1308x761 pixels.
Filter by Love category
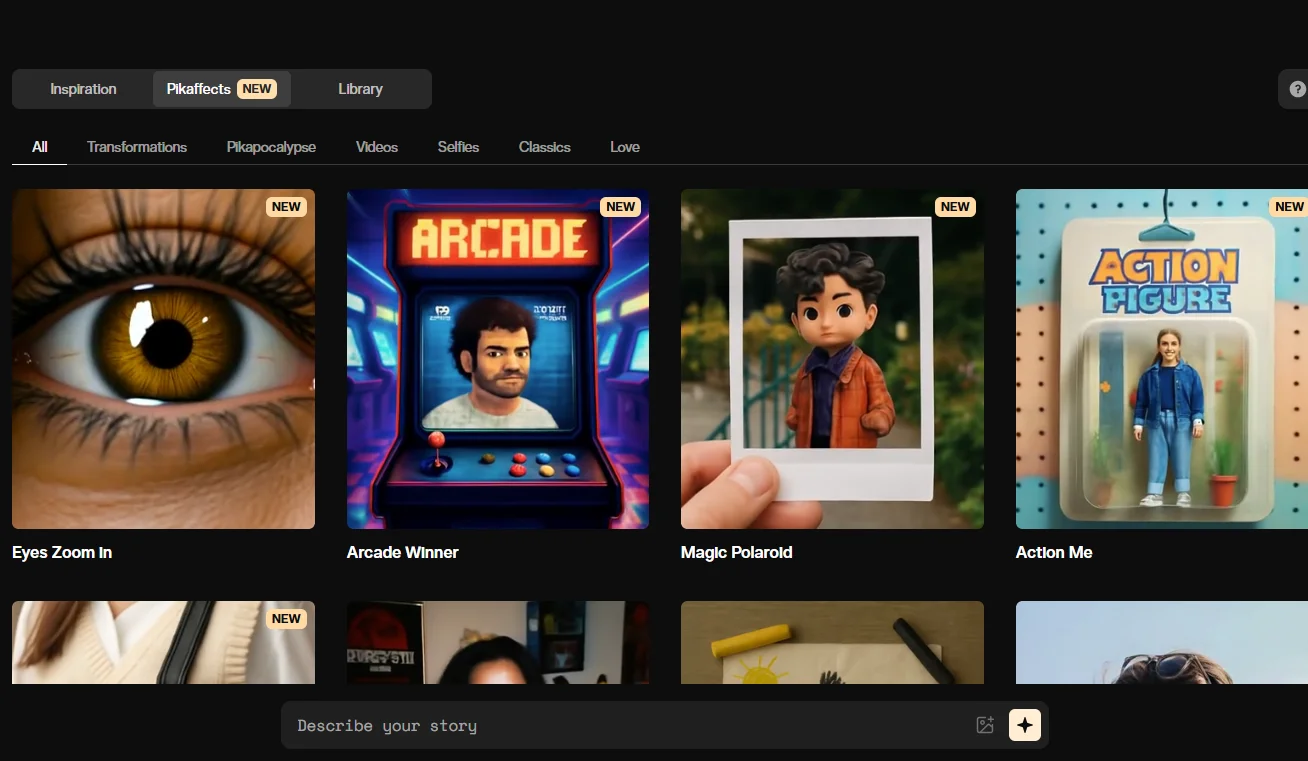[625, 147]
